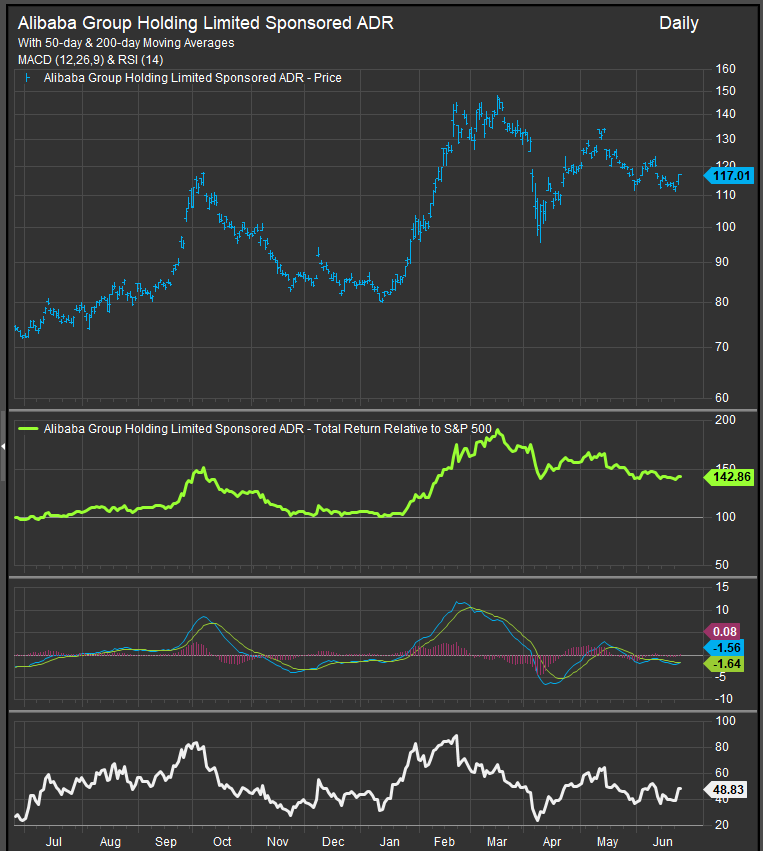Click the 110 price axis label
Screen dimensions: 763x851
pos(726,195)
